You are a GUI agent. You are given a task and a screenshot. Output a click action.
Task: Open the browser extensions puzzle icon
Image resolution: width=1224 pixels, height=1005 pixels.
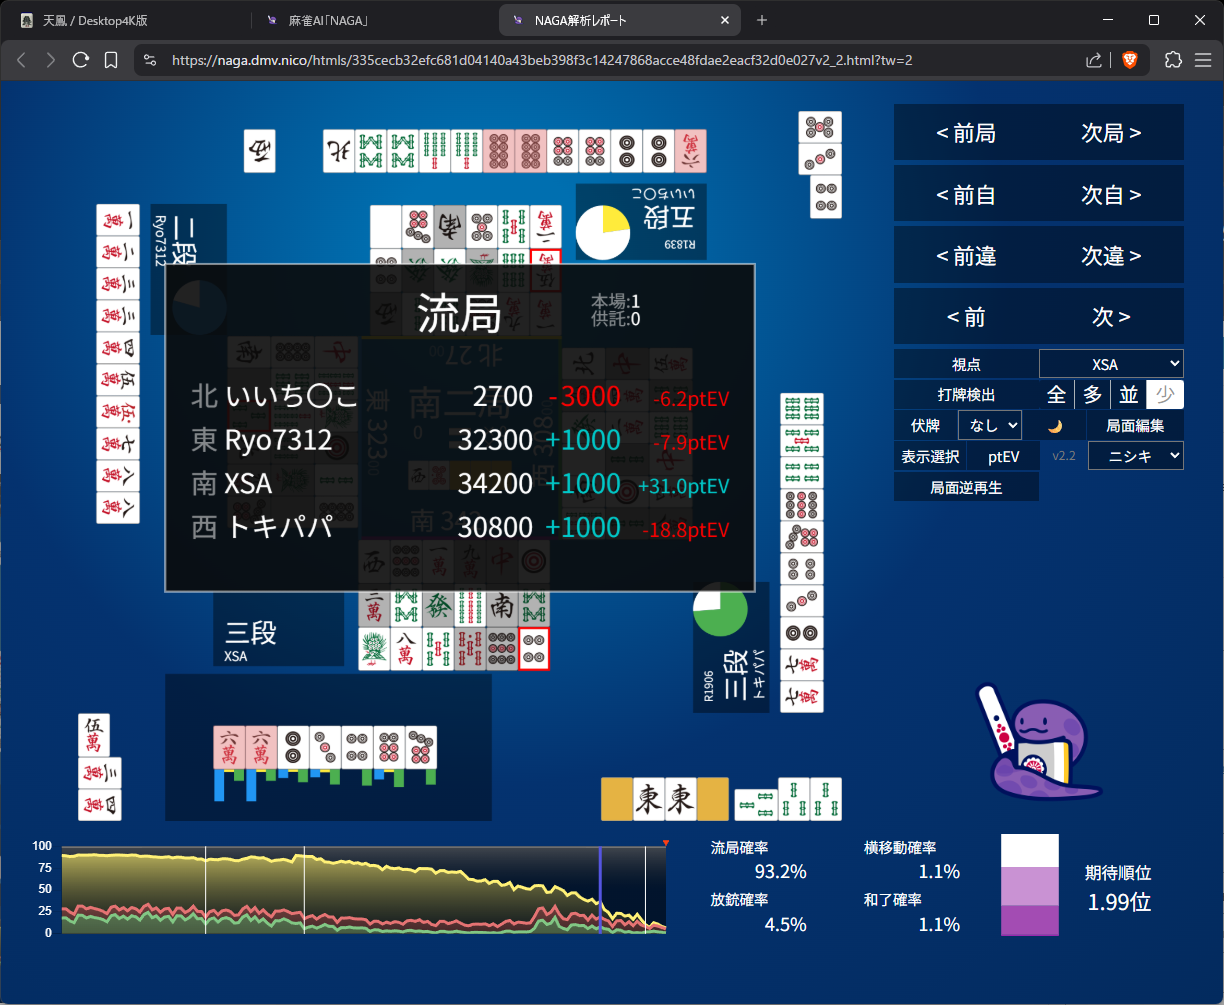[x=1174, y=60]
